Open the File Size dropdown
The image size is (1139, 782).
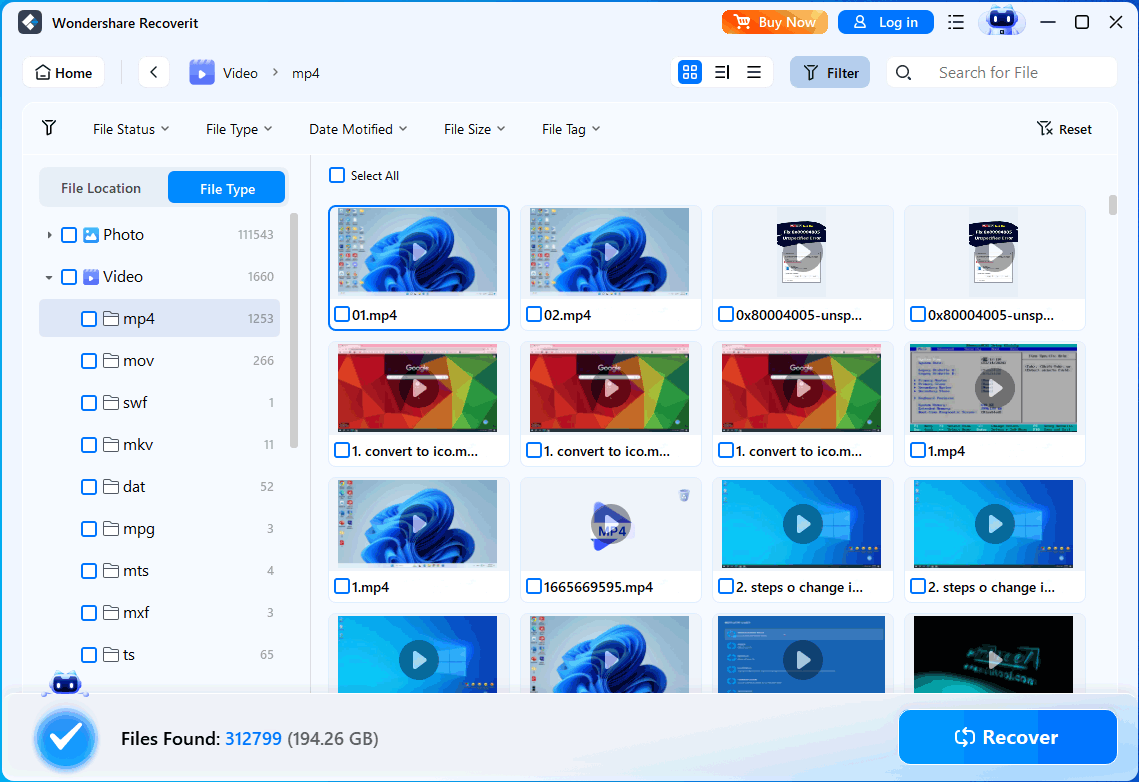tap(474, 129)
